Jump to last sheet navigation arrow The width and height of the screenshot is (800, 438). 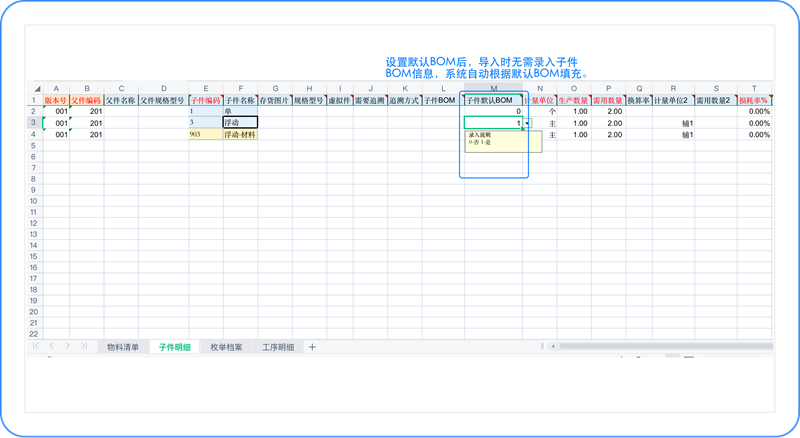[84, 346]
